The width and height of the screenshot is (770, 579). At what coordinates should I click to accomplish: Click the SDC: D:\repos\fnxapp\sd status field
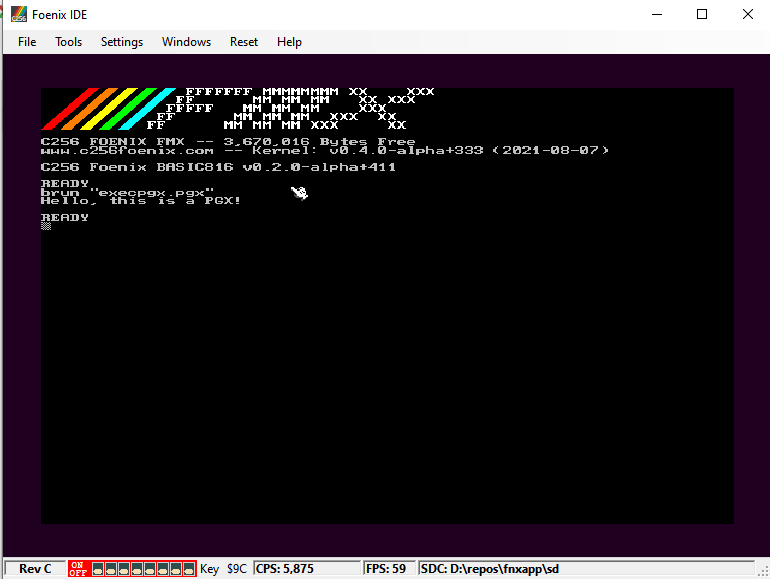click(x=586, y=569)
